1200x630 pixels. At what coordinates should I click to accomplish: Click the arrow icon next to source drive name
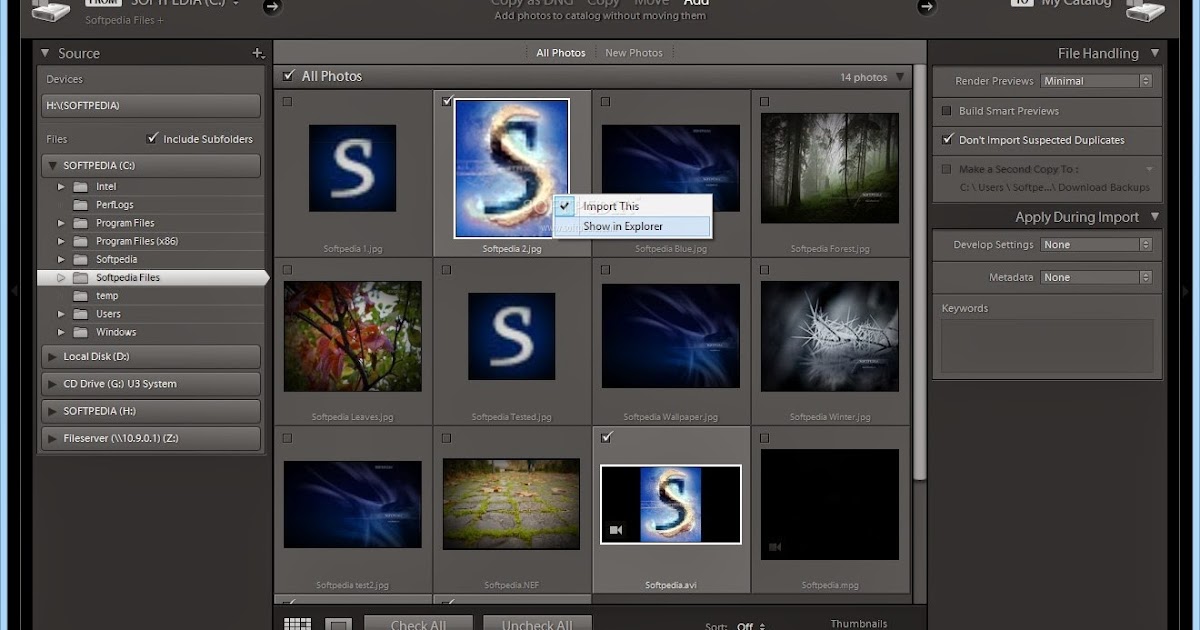coord(272,7)
